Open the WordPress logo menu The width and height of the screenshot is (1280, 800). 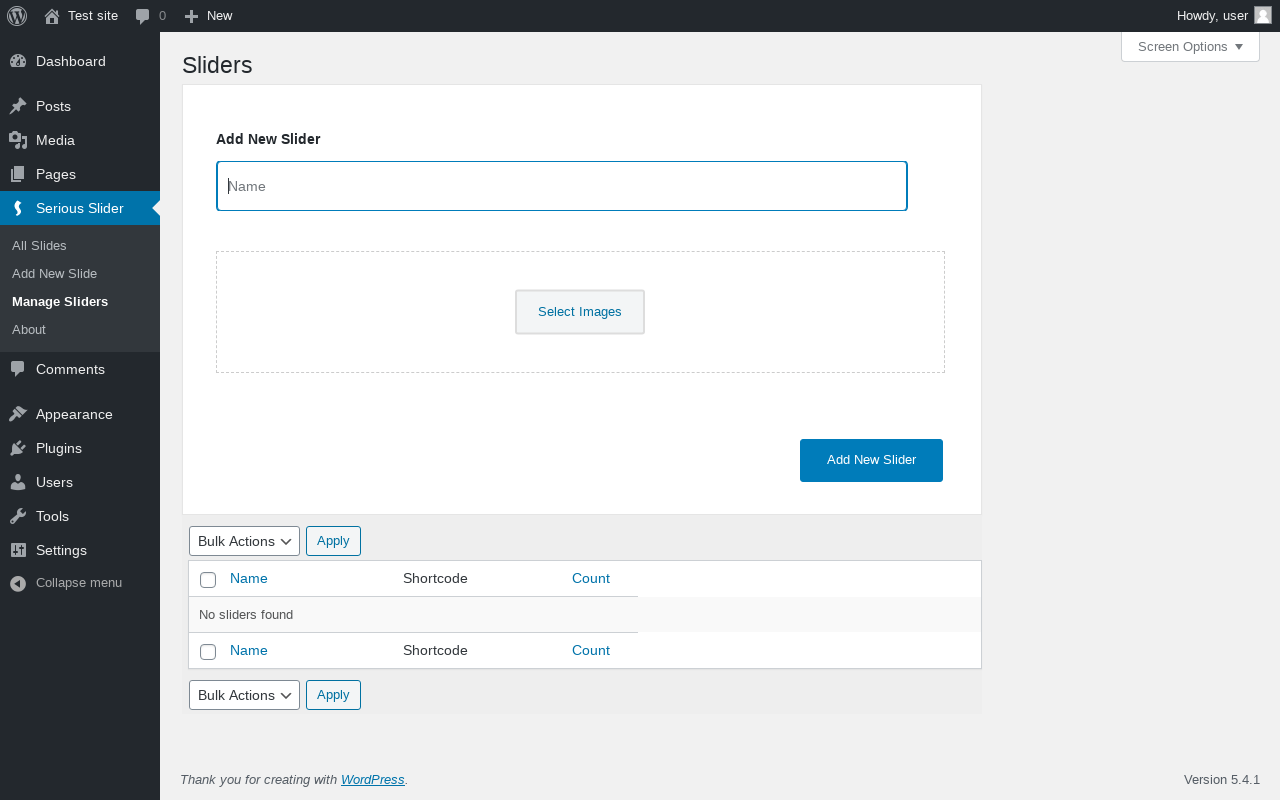click(x=17, y=16)
